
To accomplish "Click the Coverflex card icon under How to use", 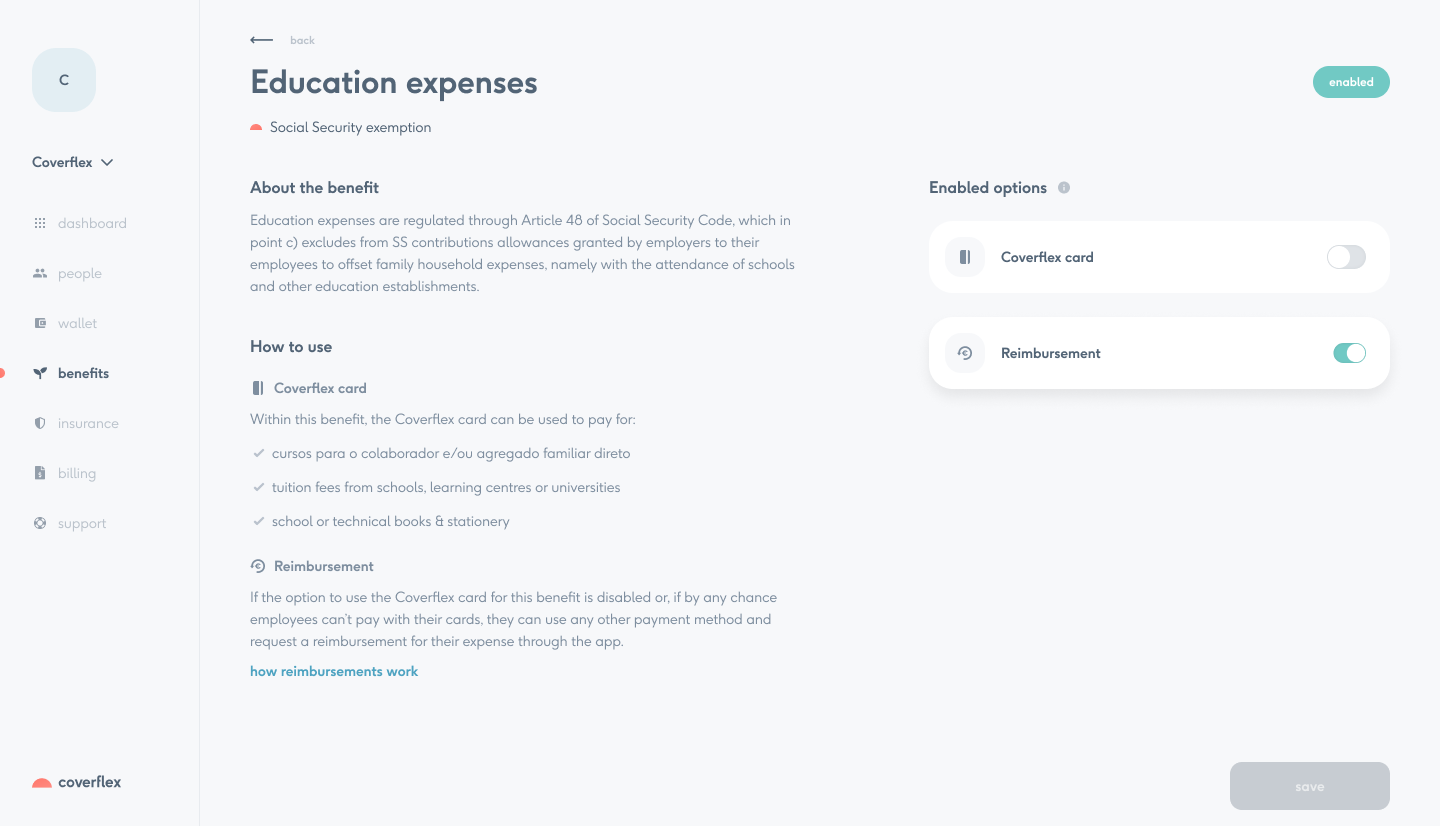I will tap(258, 388).
